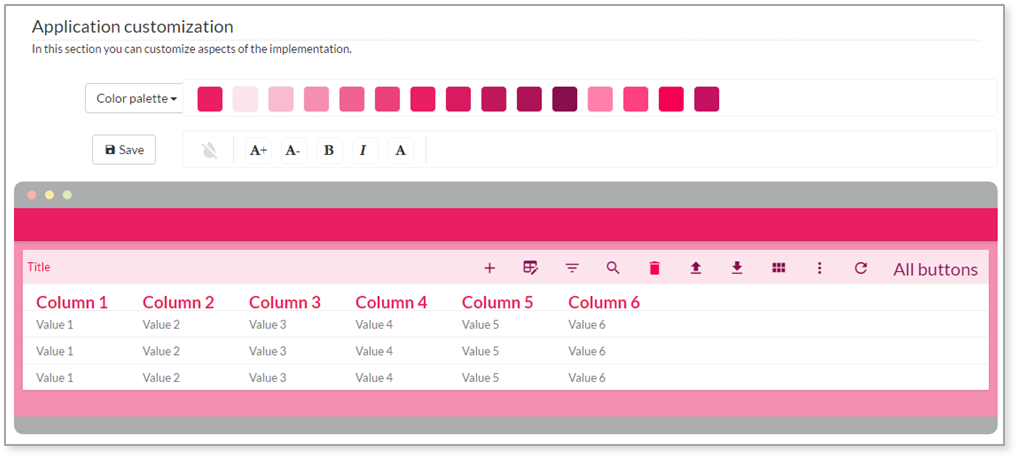Select the darkest maroon color swatch
1018x459 pixels.
coord(565,99)
